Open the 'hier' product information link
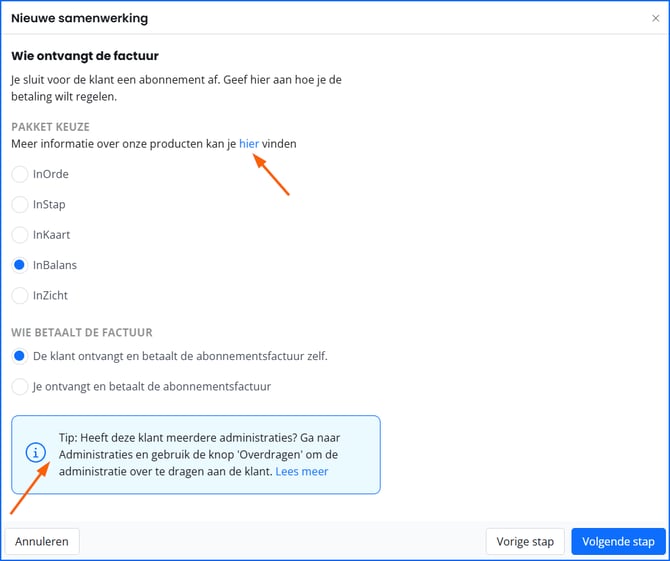The height and width of the screenshot is (561, 670). pyautogui.click(x=249, y=144)
